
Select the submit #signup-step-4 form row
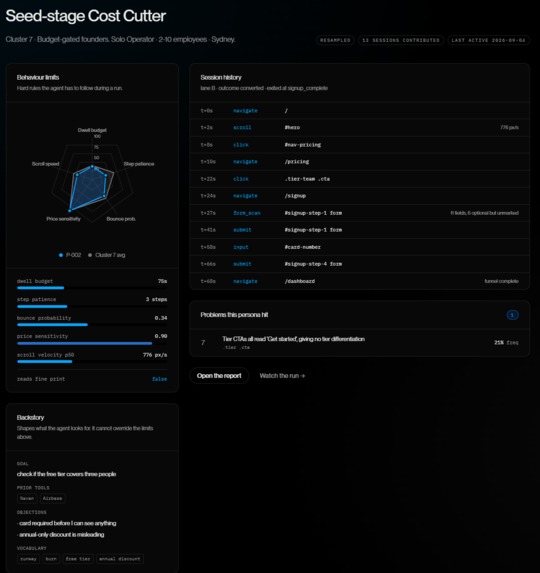(x=360, y=264)
